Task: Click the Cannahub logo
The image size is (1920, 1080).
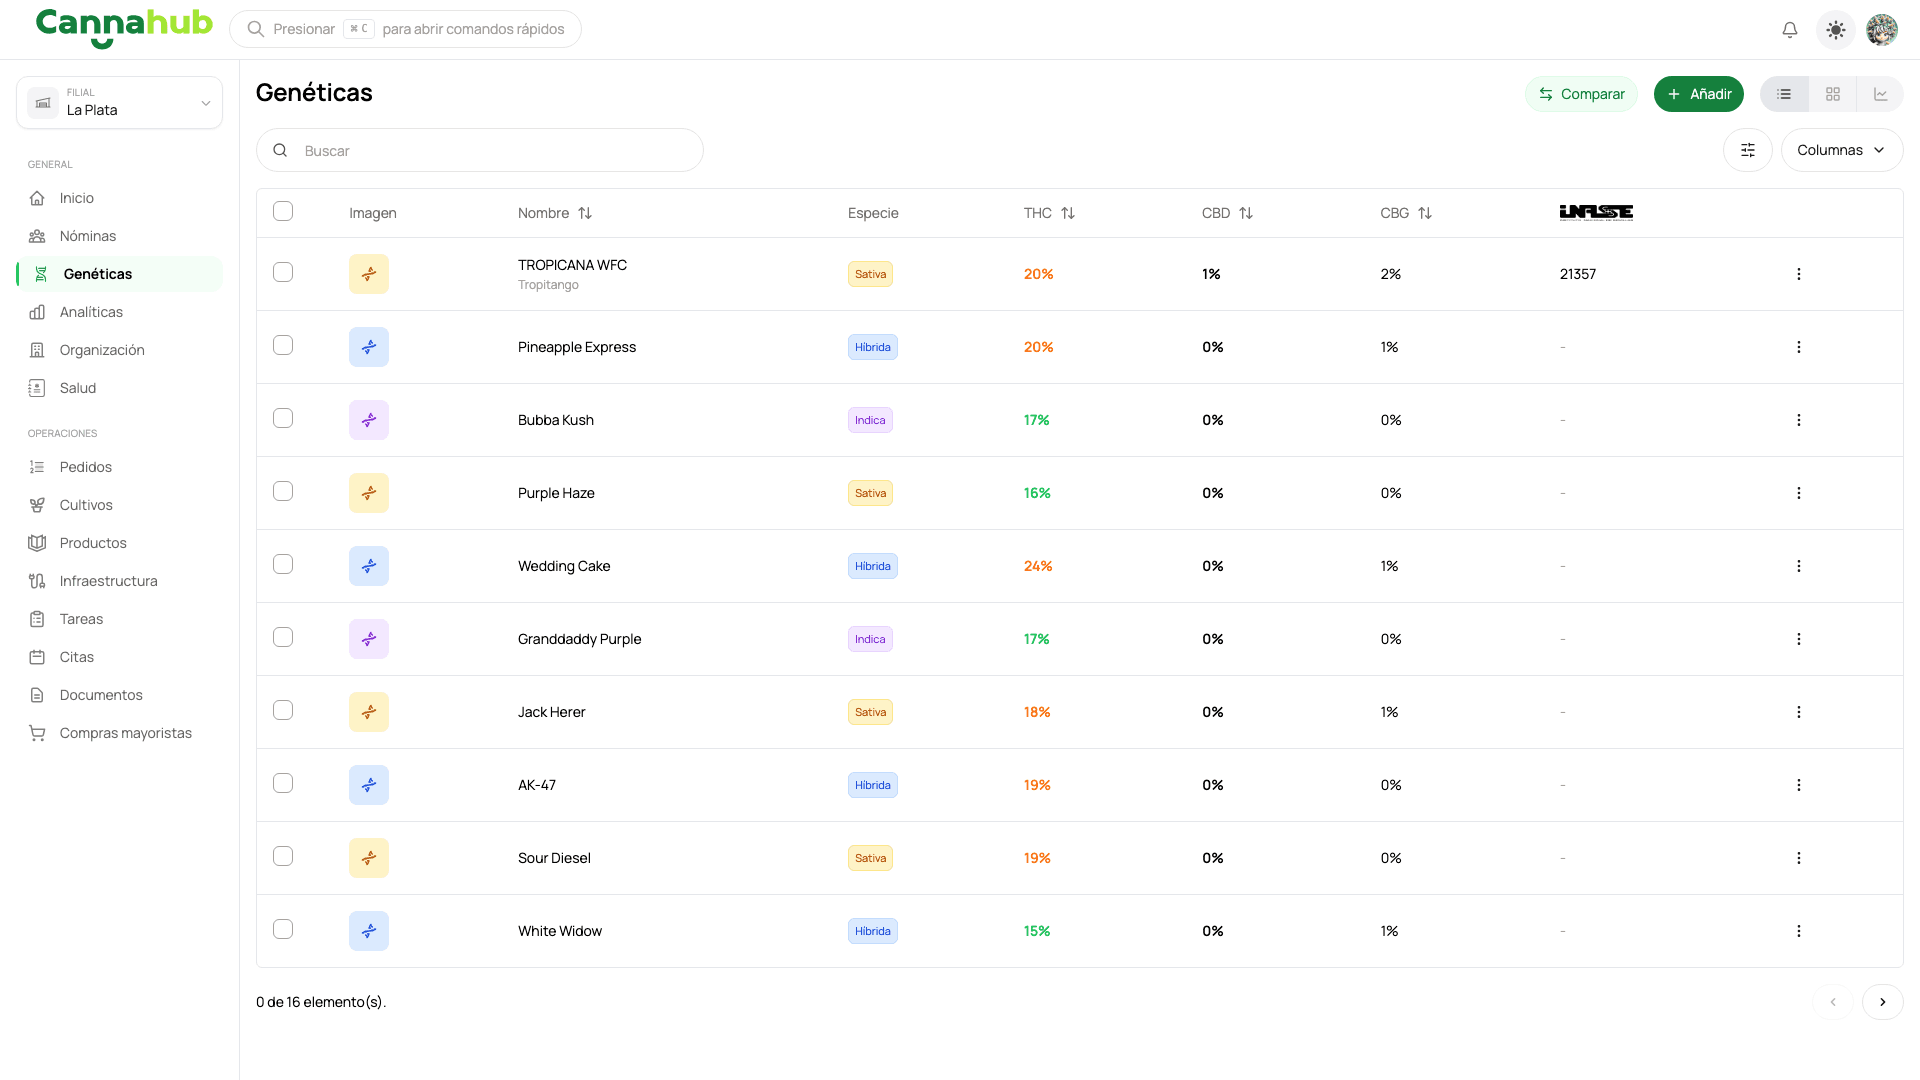Action: click(124, 27)
